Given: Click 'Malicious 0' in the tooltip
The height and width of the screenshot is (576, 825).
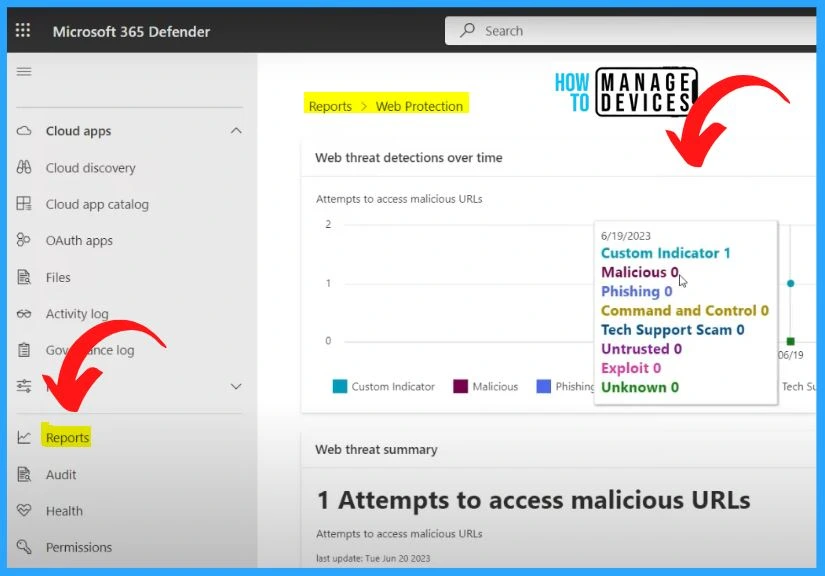Looking at the screenshot, I should point(640,272).
